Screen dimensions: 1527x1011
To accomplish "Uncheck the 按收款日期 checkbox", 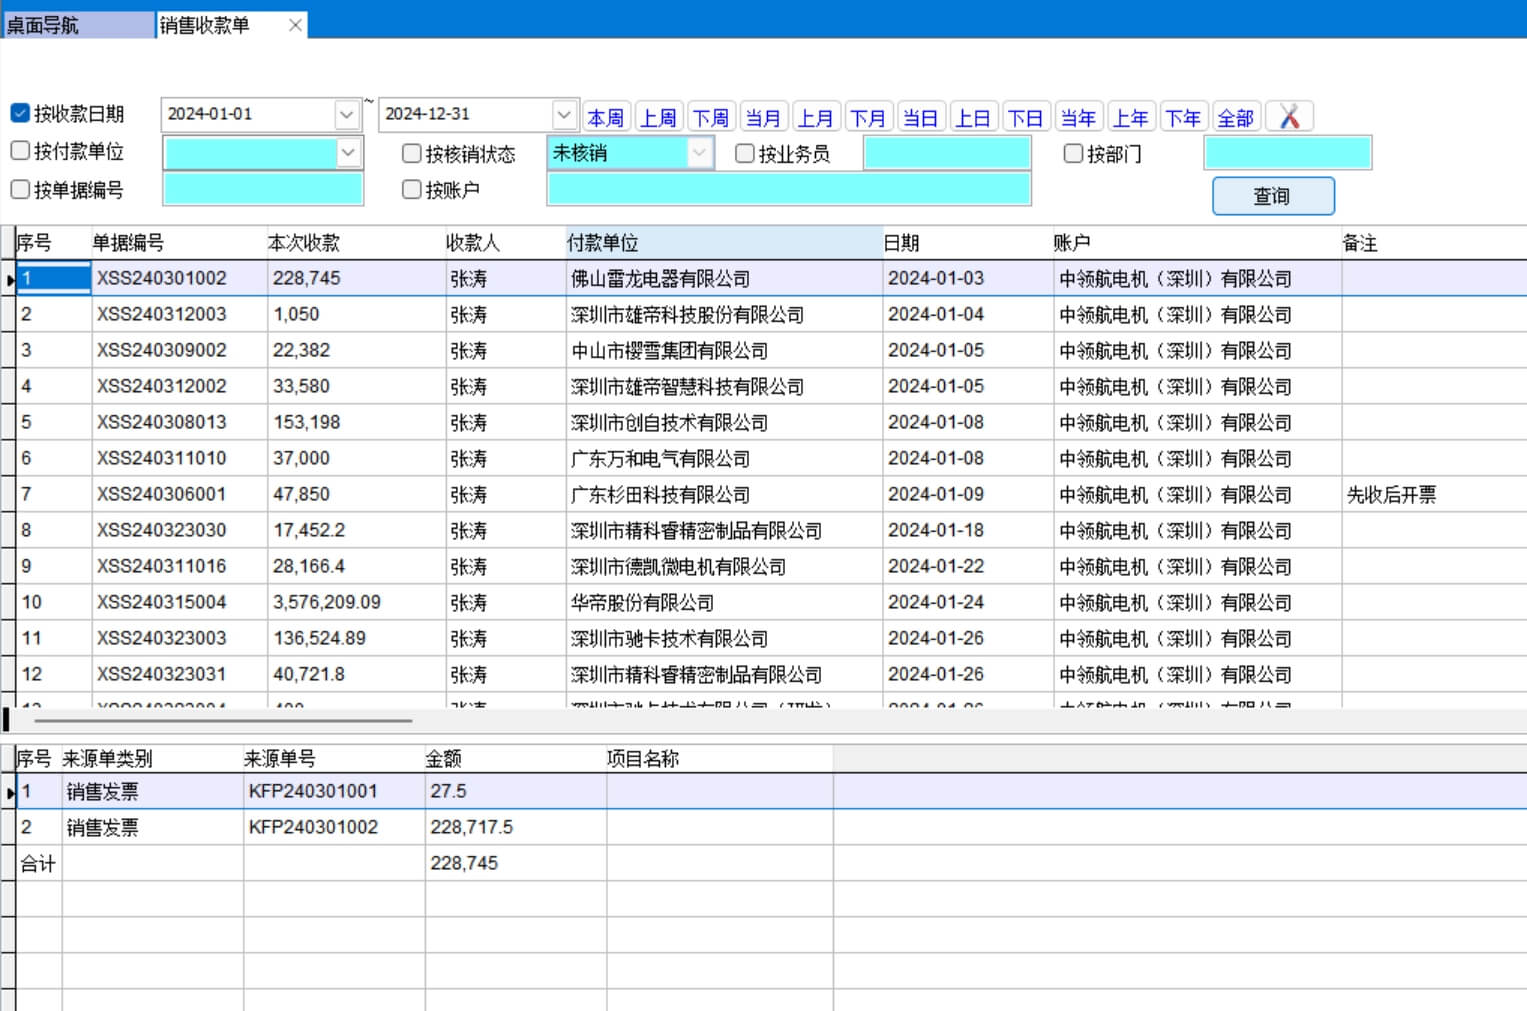I will [20, 113].
